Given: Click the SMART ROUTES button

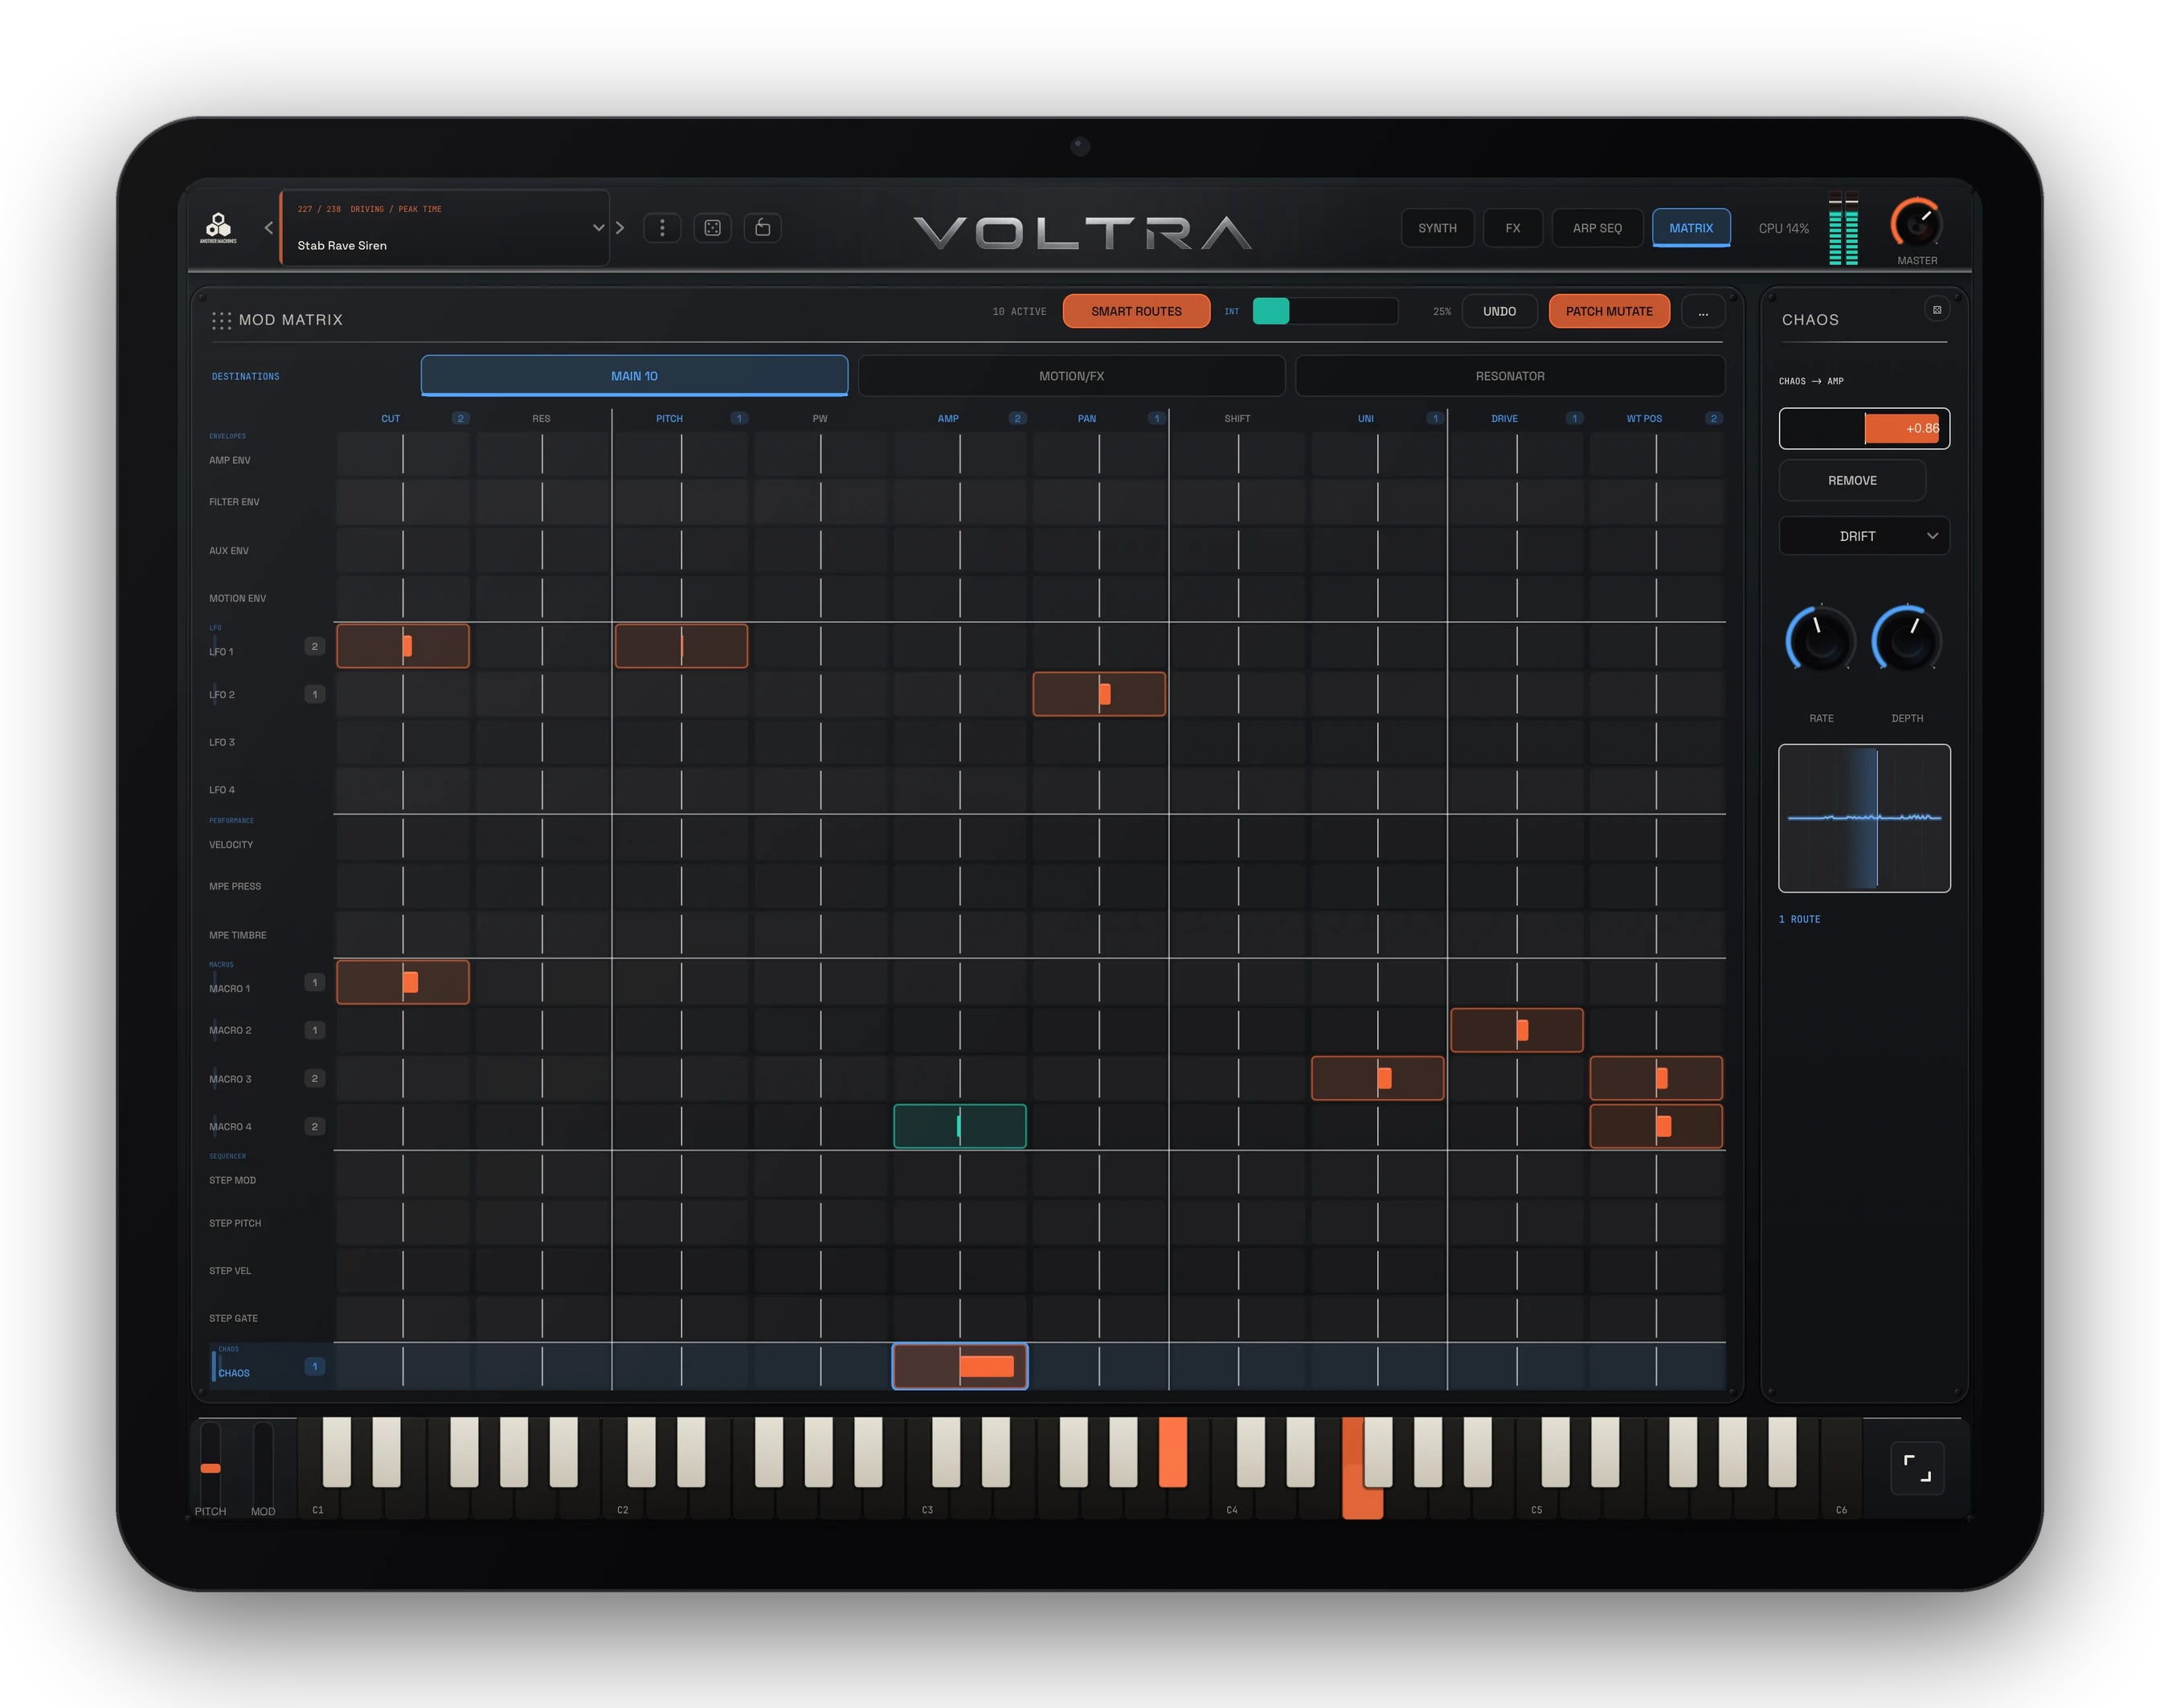Looking at the screenshot, I should pos(1136,311).
